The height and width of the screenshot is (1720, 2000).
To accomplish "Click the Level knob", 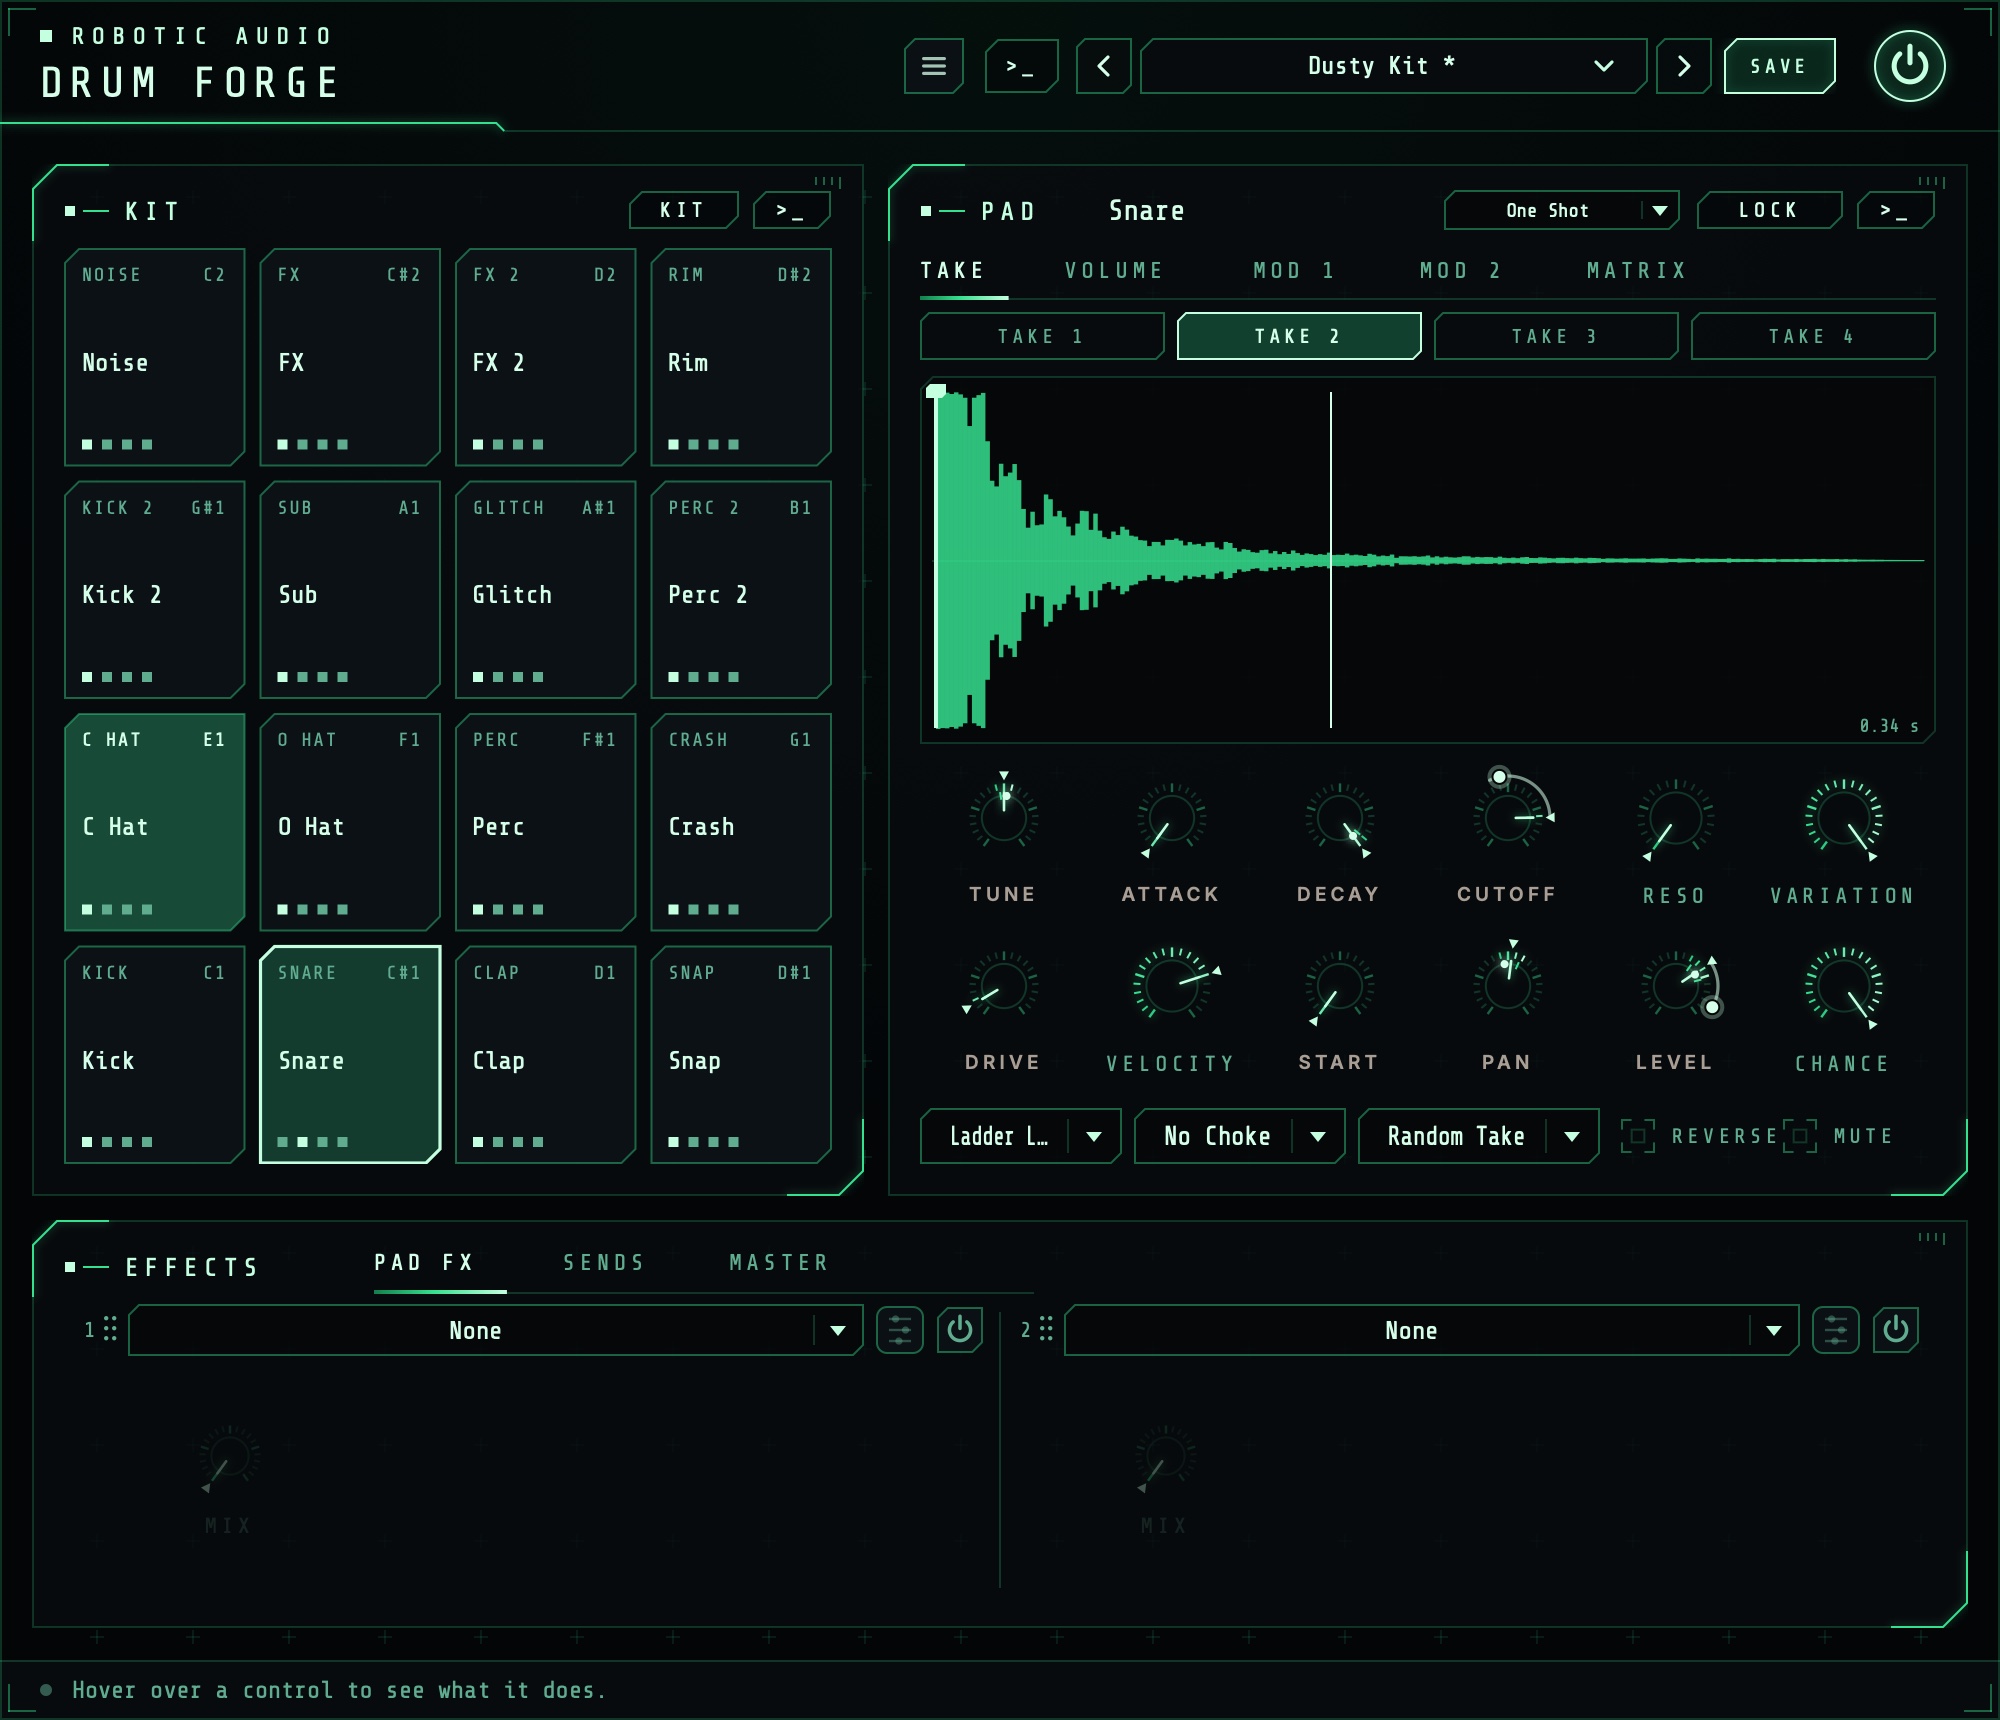I will click(x=1675, y=985).
